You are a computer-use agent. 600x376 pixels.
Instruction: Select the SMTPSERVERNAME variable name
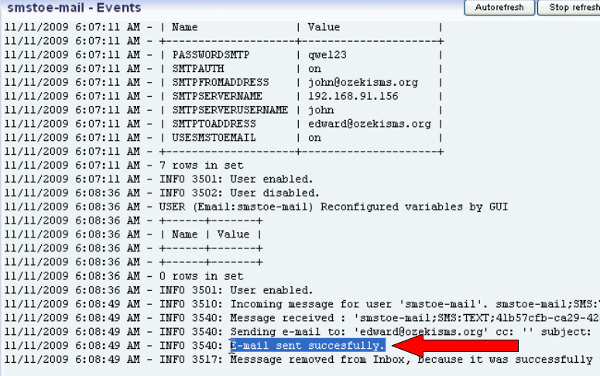click(x=217, y=96)
